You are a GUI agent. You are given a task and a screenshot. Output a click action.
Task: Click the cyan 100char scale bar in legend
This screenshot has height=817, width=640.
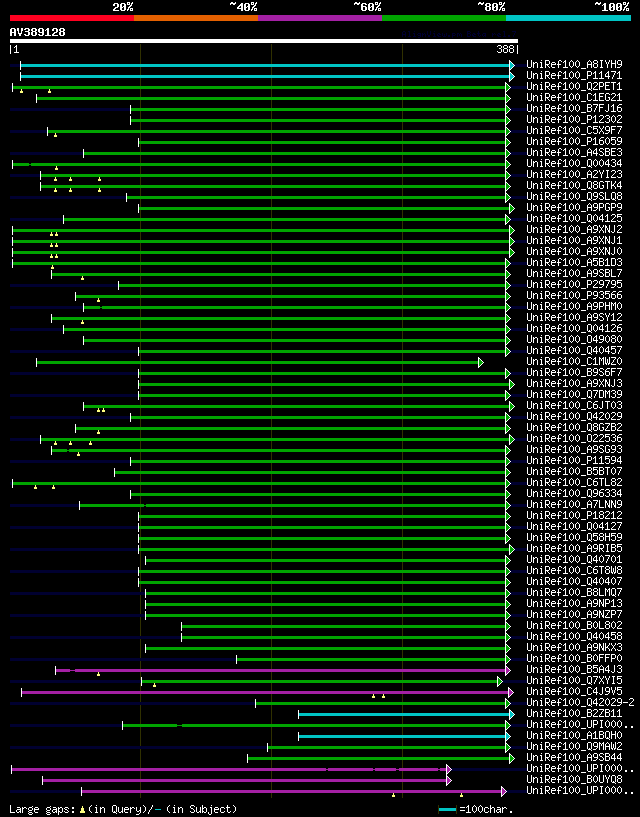[x=448, y=810]
